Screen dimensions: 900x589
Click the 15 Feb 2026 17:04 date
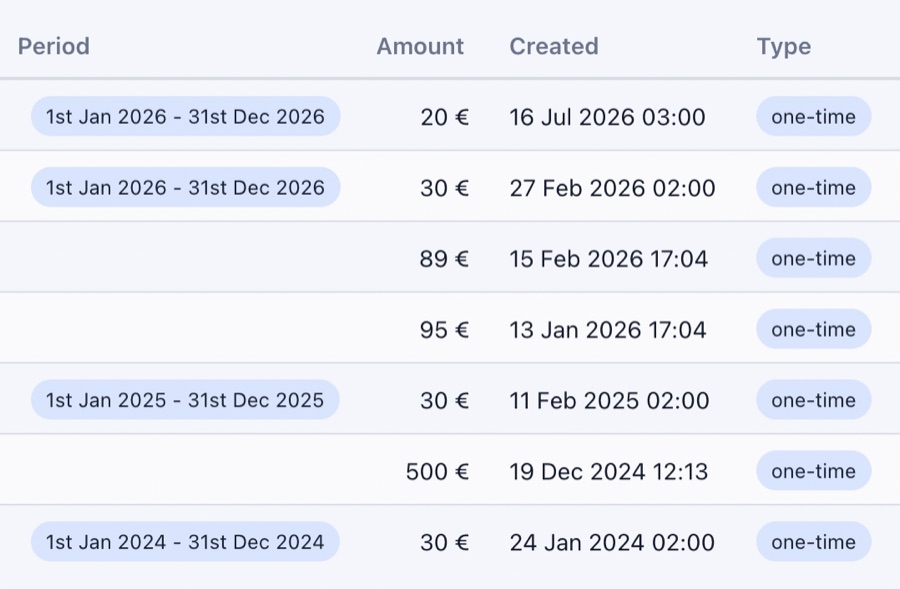click(608, 259)
